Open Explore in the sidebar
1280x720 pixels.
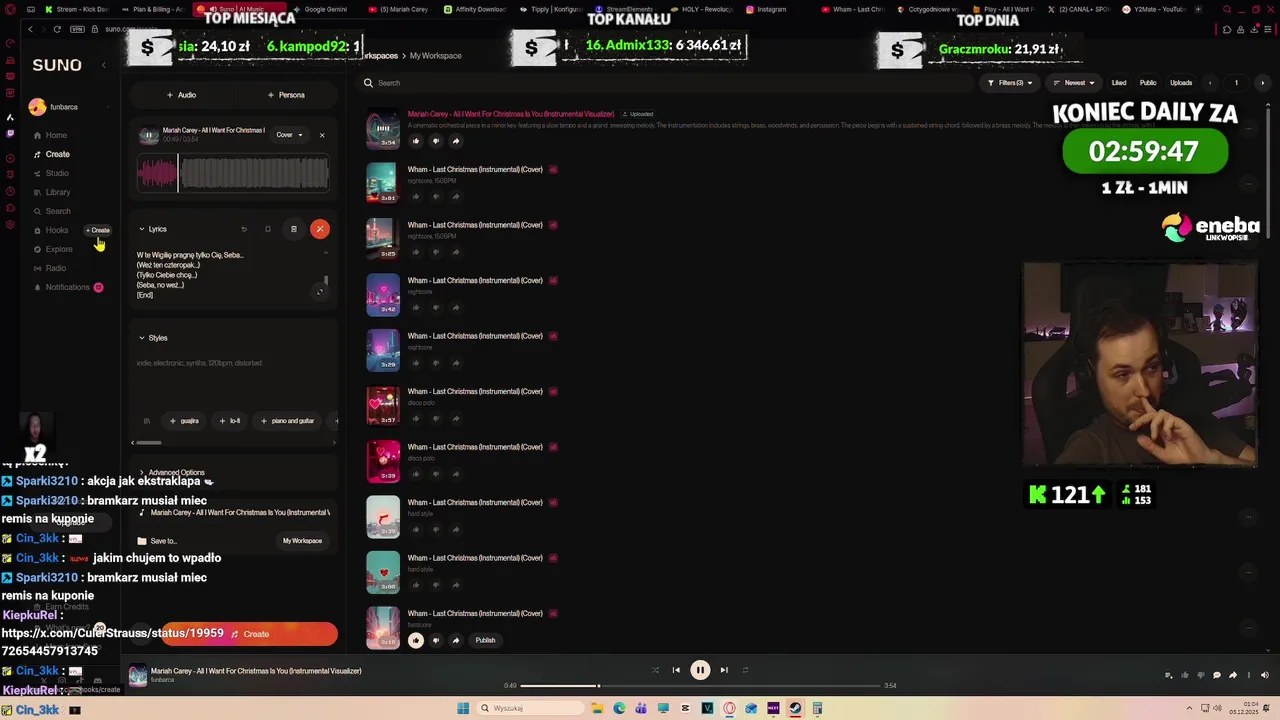click(52, 249)
